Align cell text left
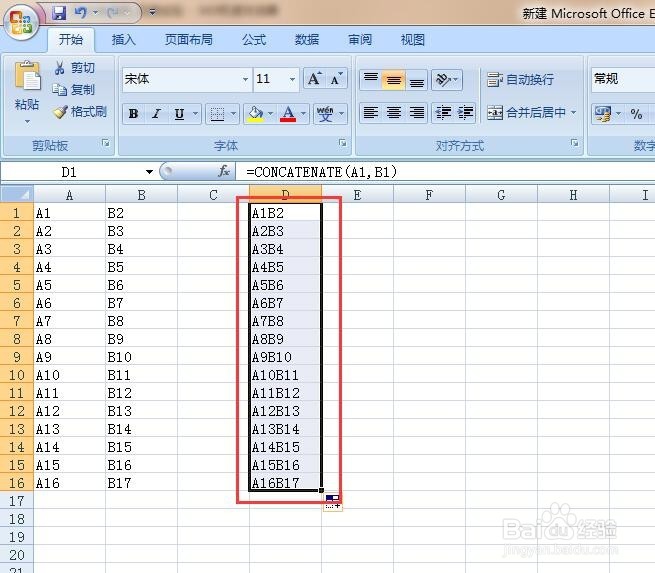Image resolution: width=655 pixels, height=573 pixels. 371,113
